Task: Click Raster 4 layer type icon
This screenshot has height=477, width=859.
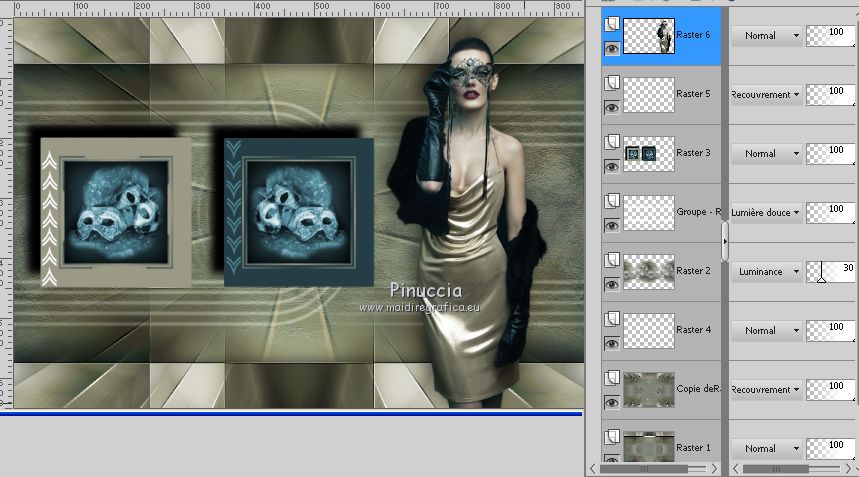Action: coord(611,319)
